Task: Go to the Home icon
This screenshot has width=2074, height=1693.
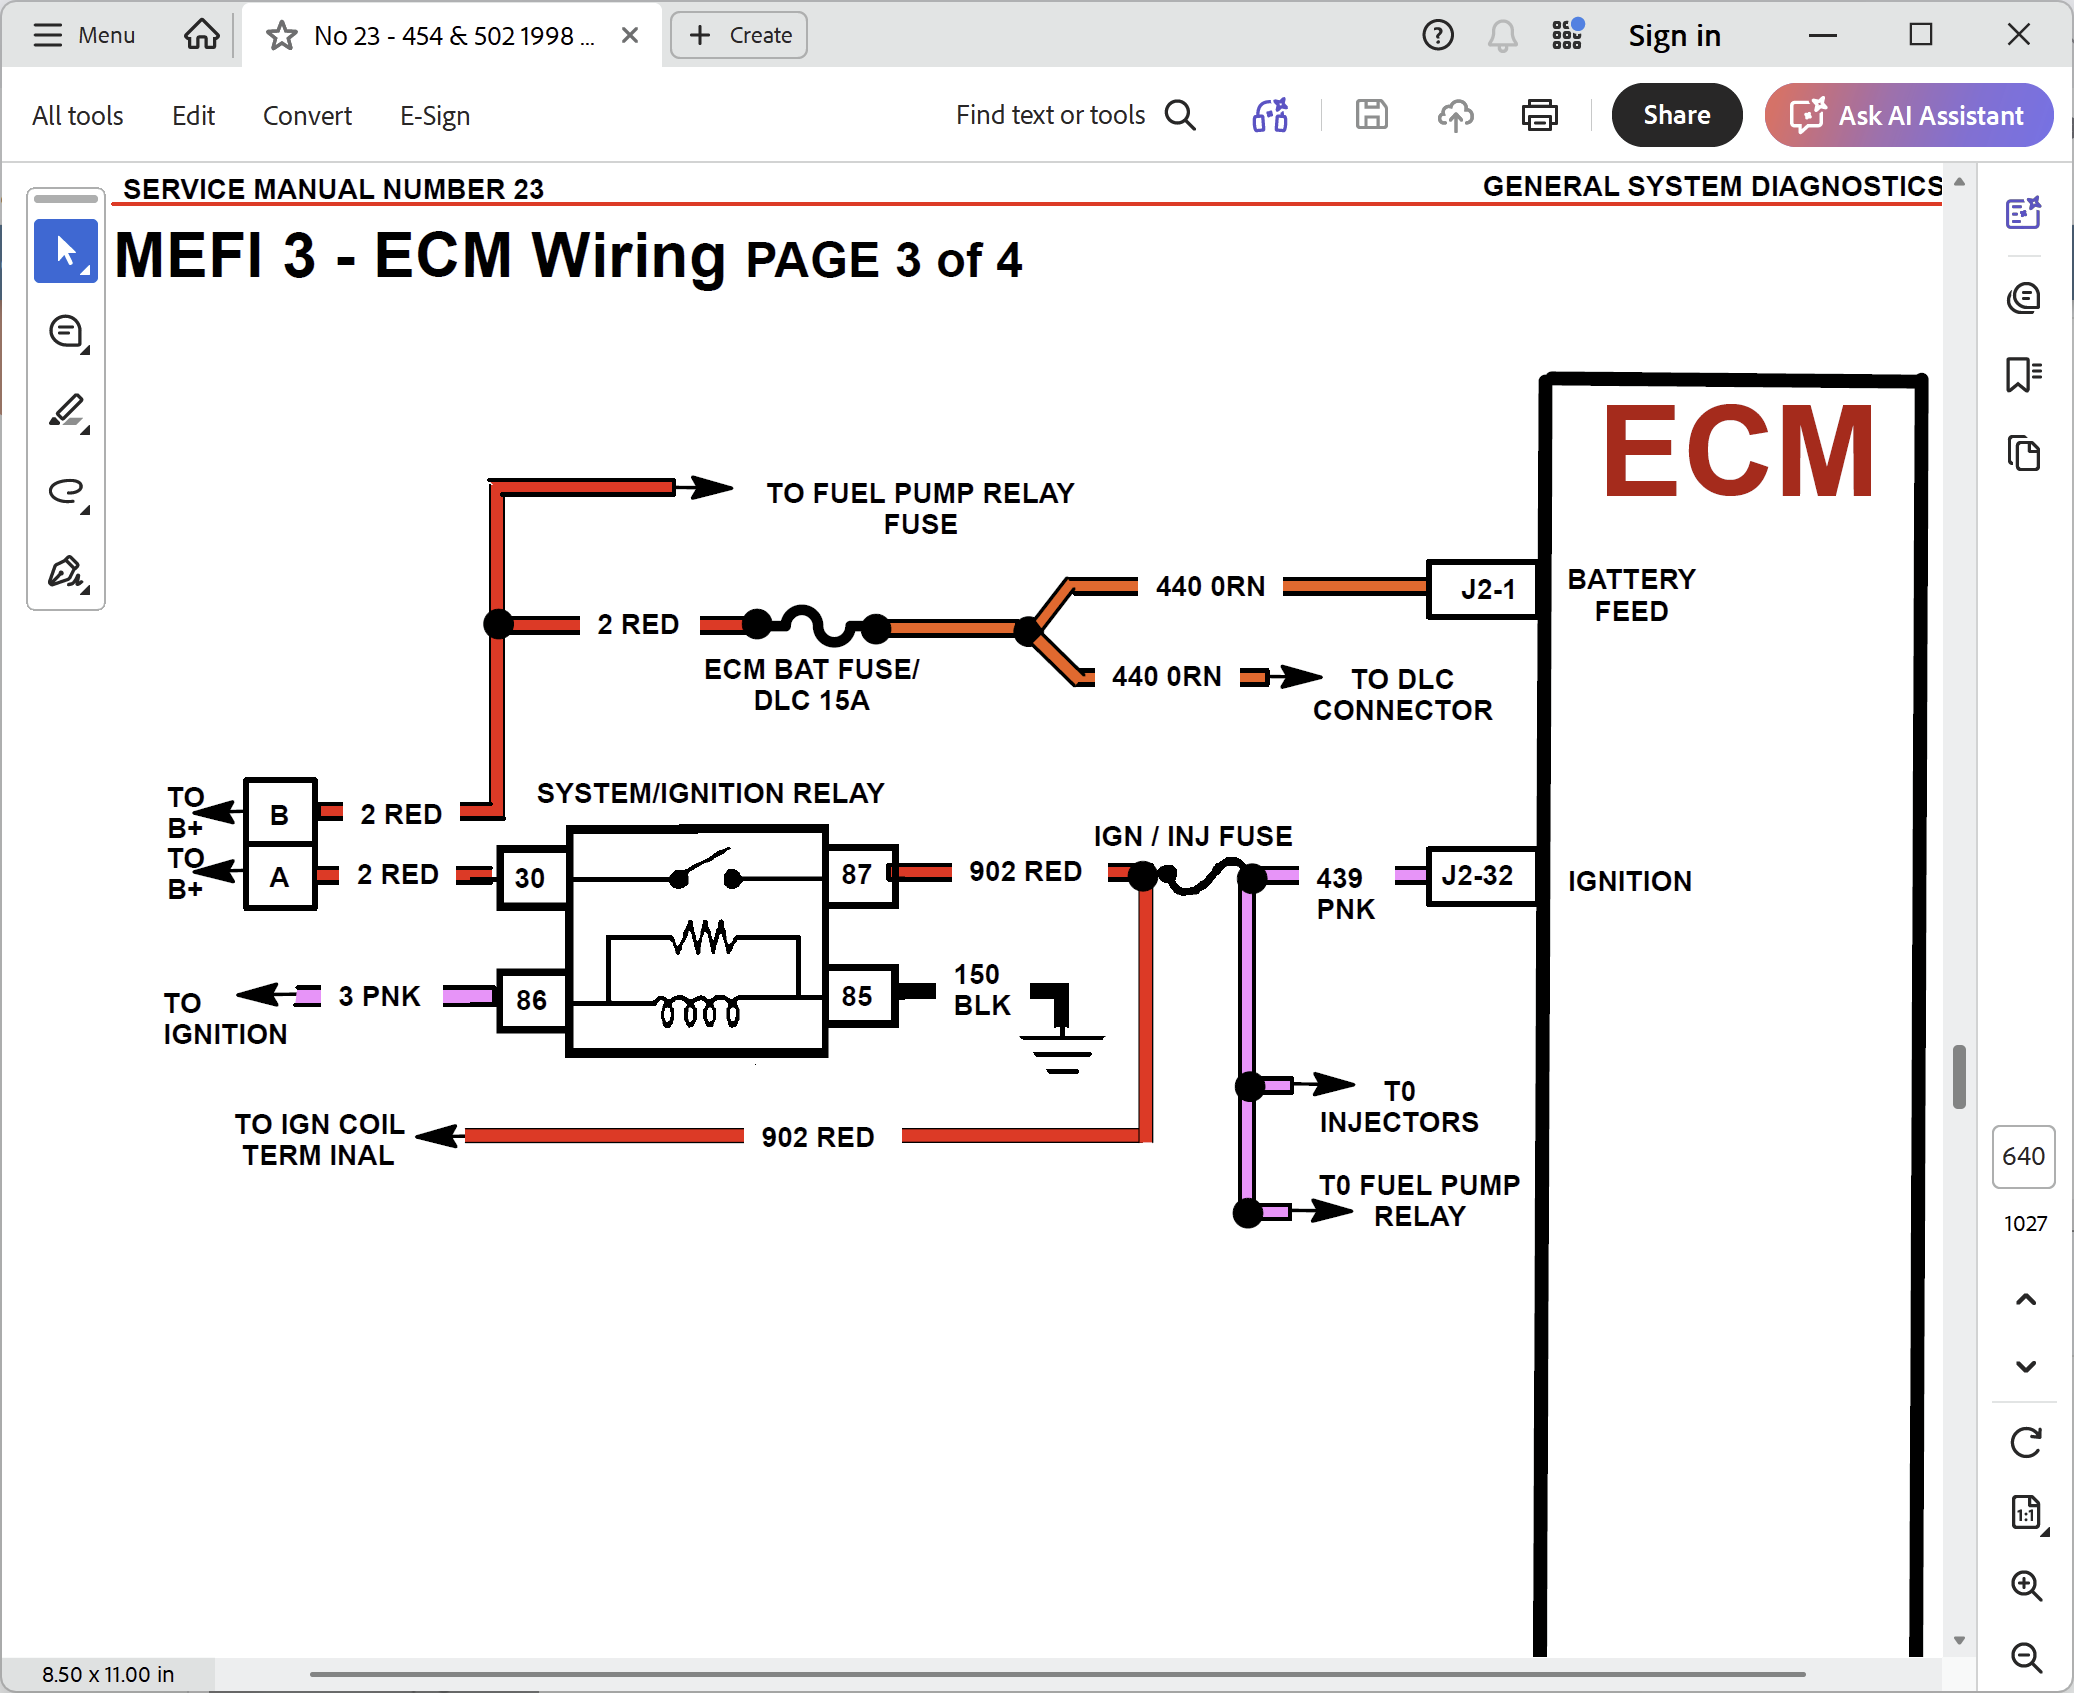Action: 201,35
